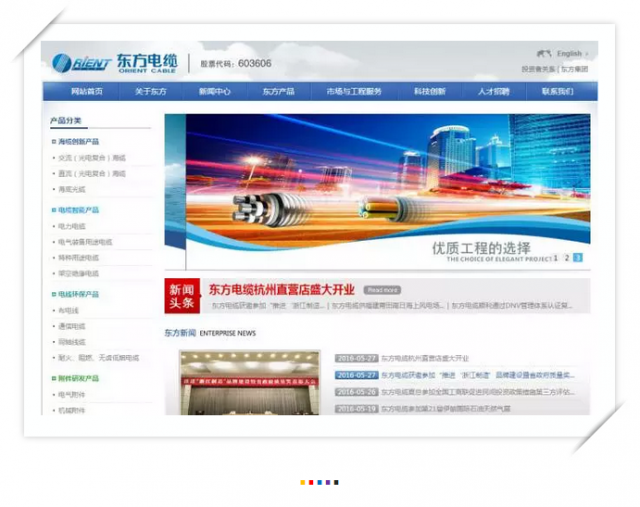Open 耐火、阻燃、无卤低烟电缆 link
This screenshot has width=640, height=507.
(x=98, y=358)
